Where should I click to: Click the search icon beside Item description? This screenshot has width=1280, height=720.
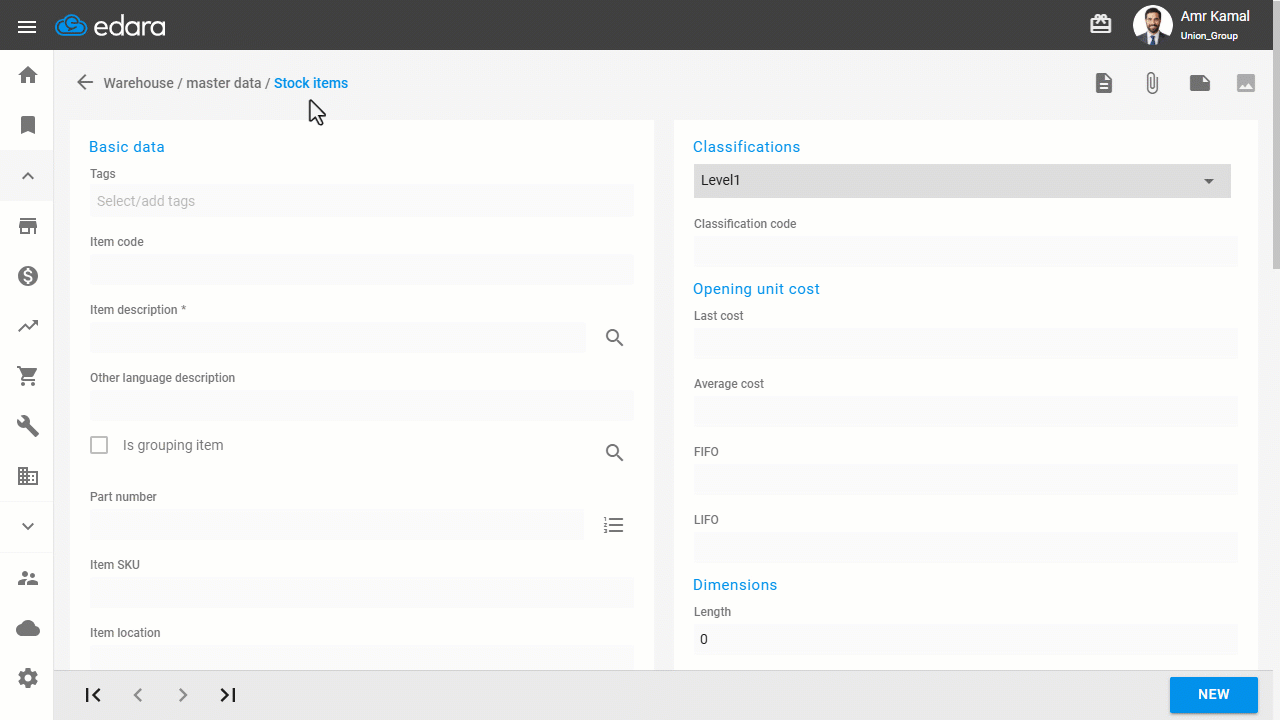click(615, 338)
